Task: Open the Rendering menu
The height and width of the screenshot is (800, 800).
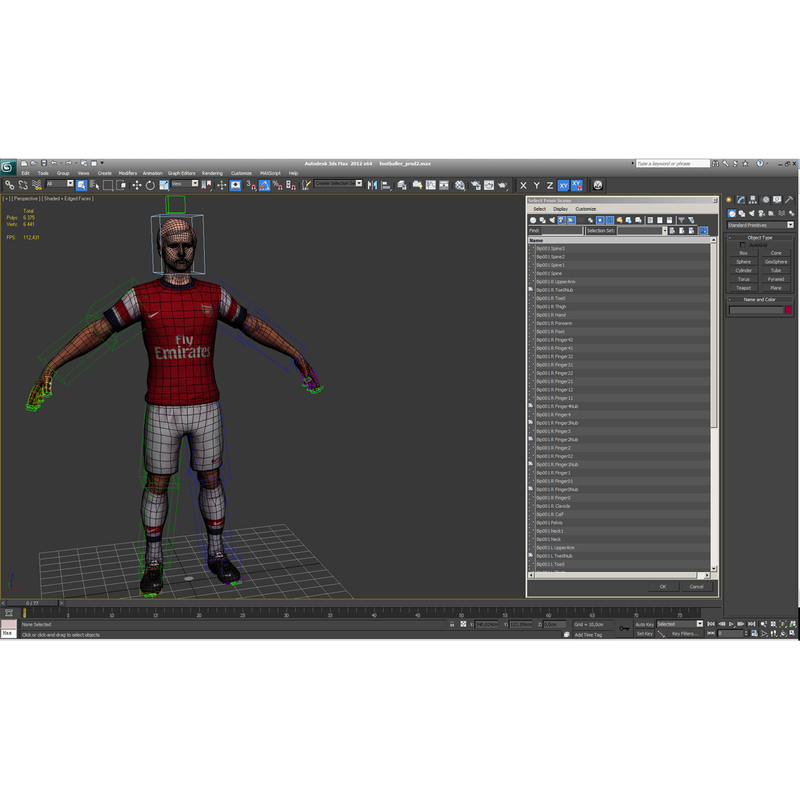Action: point(212,171)
